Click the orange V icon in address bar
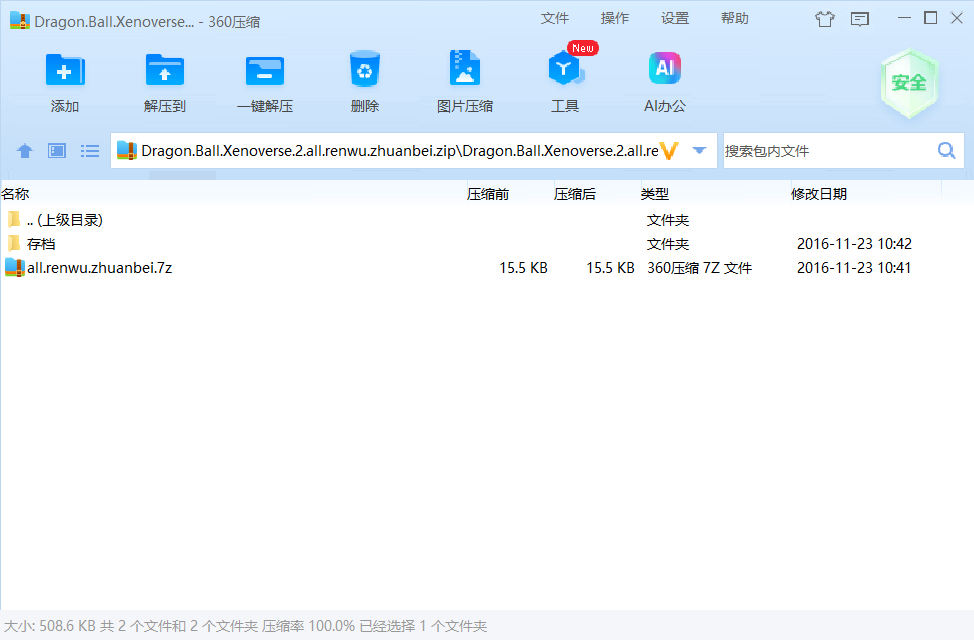Image resolution: width=974 pixels, height=640 pixels. [x=668, y=151]
